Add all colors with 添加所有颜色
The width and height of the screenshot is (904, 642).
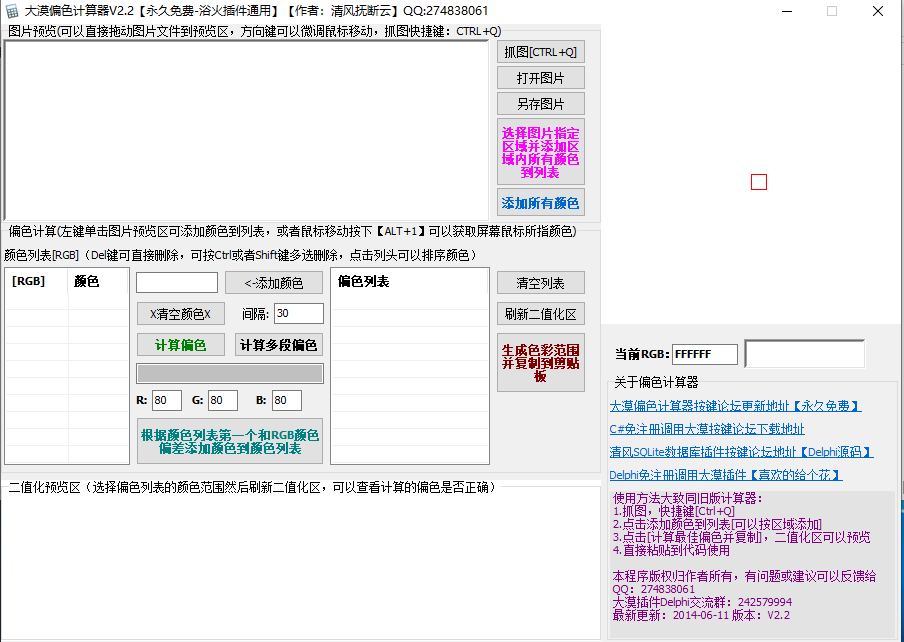pyautogui.click(x=540, y=202)
